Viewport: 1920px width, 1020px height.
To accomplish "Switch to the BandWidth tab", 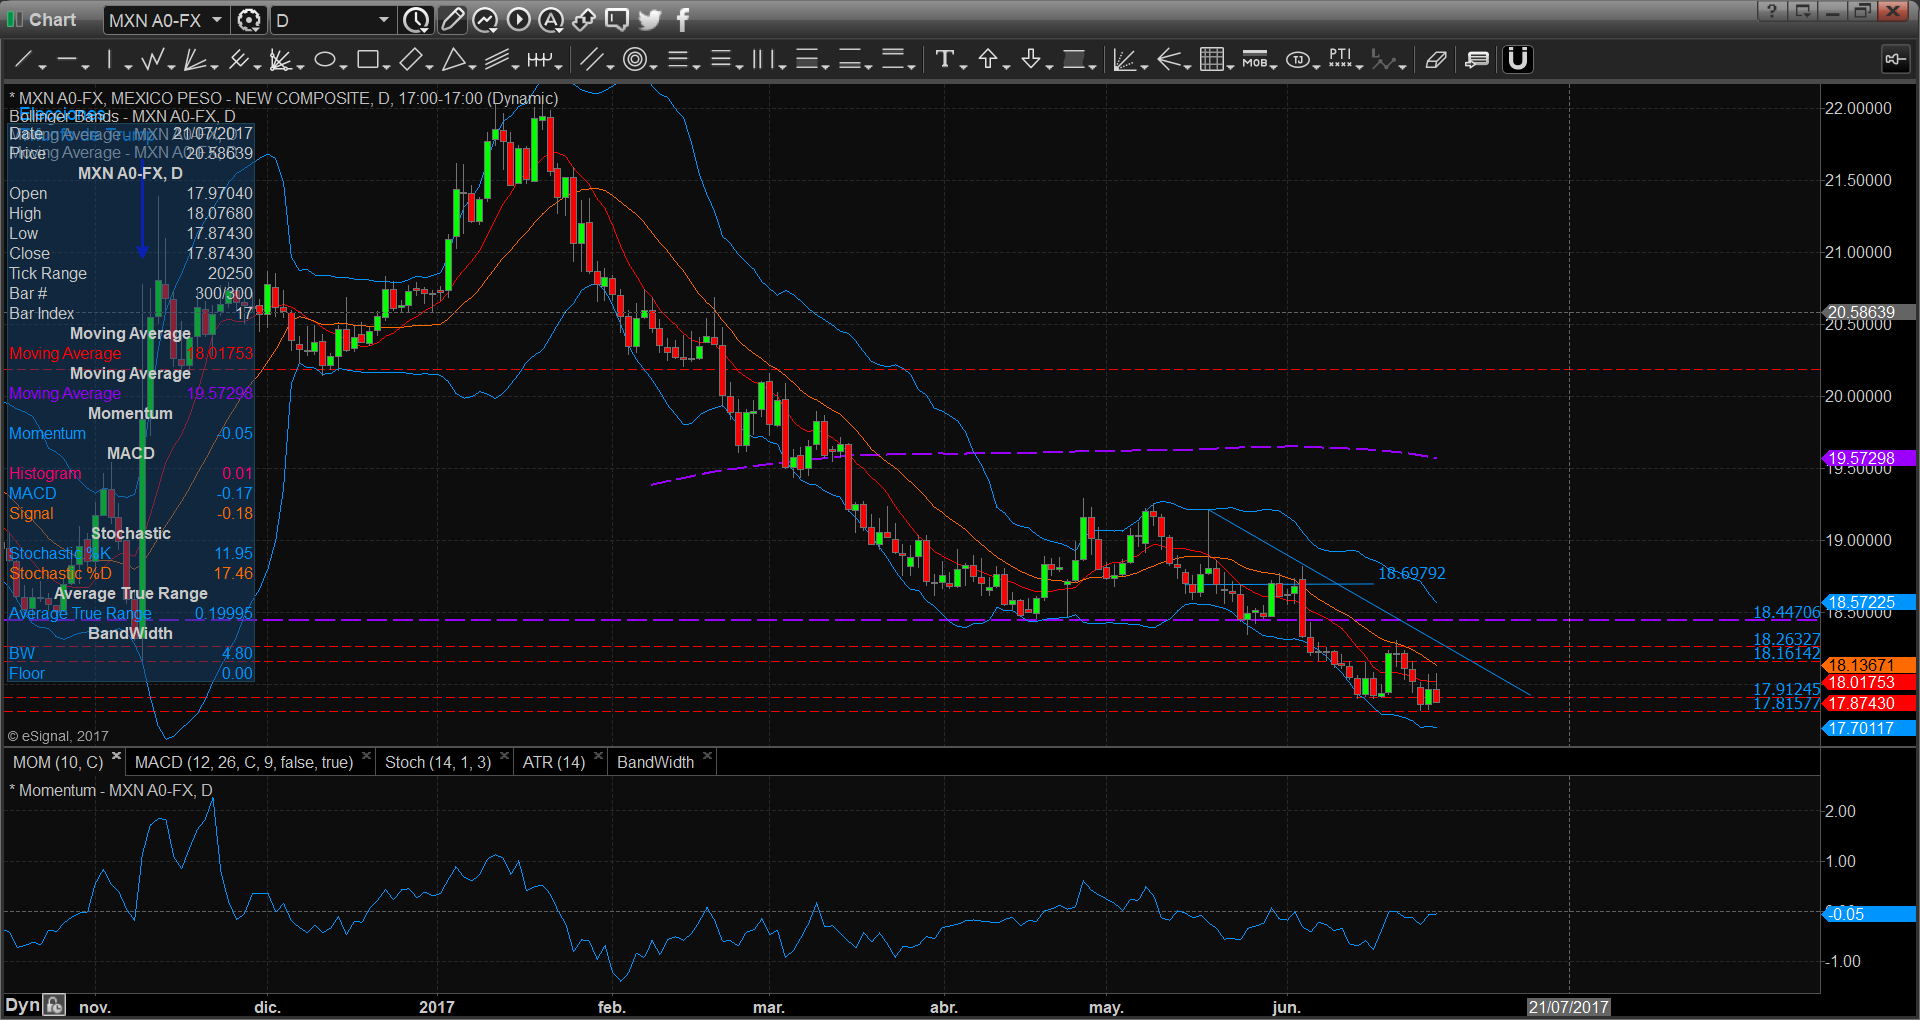I will [x=655, y=763].
